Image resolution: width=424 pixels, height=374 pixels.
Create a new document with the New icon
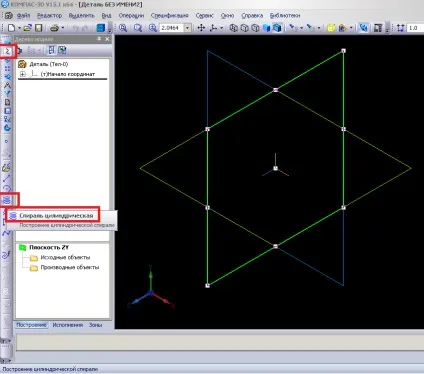tap(12, 28)
